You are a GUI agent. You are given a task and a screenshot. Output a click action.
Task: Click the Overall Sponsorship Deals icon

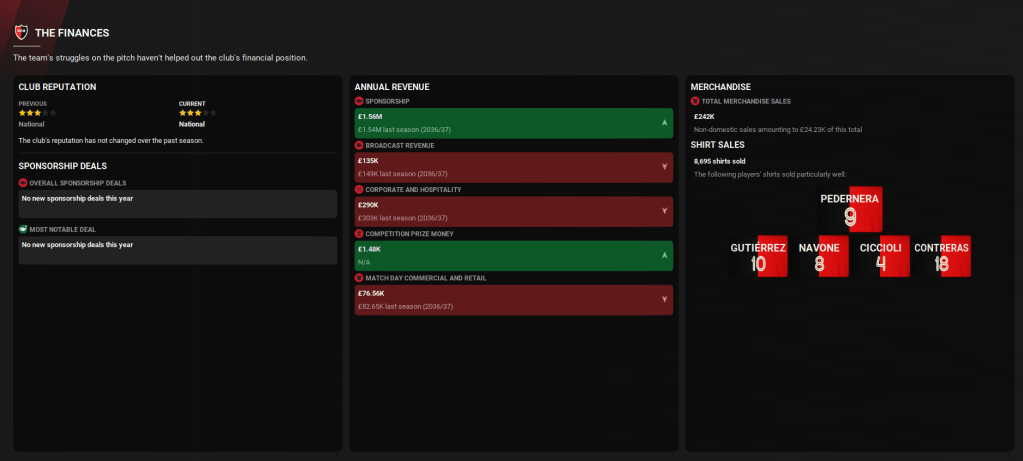point(23,183)
